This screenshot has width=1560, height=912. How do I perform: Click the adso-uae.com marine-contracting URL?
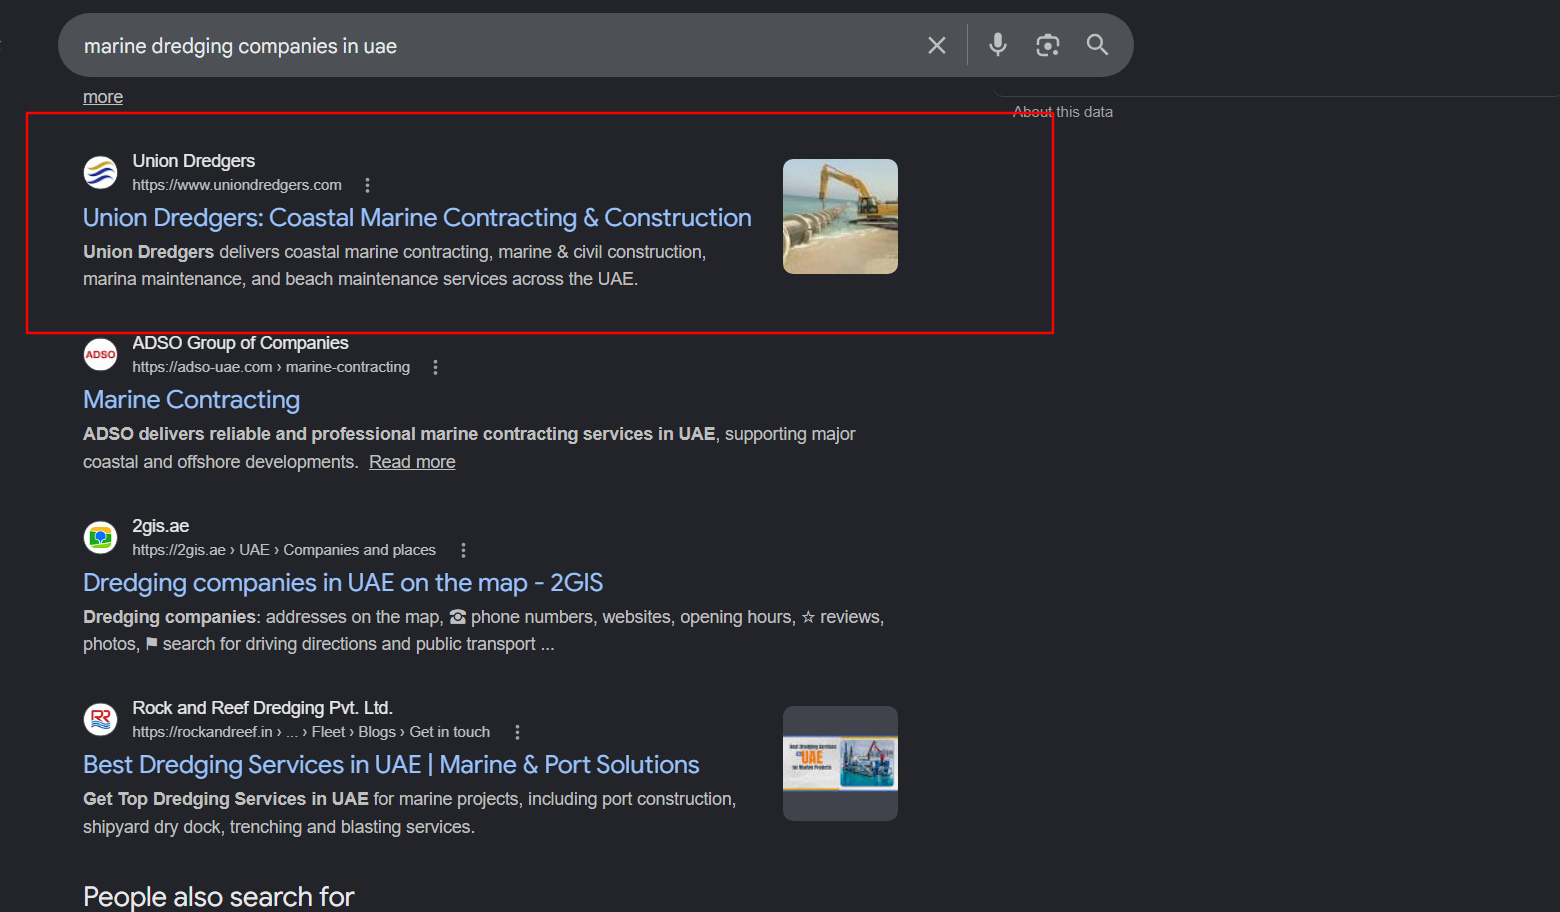click(271, 367)
